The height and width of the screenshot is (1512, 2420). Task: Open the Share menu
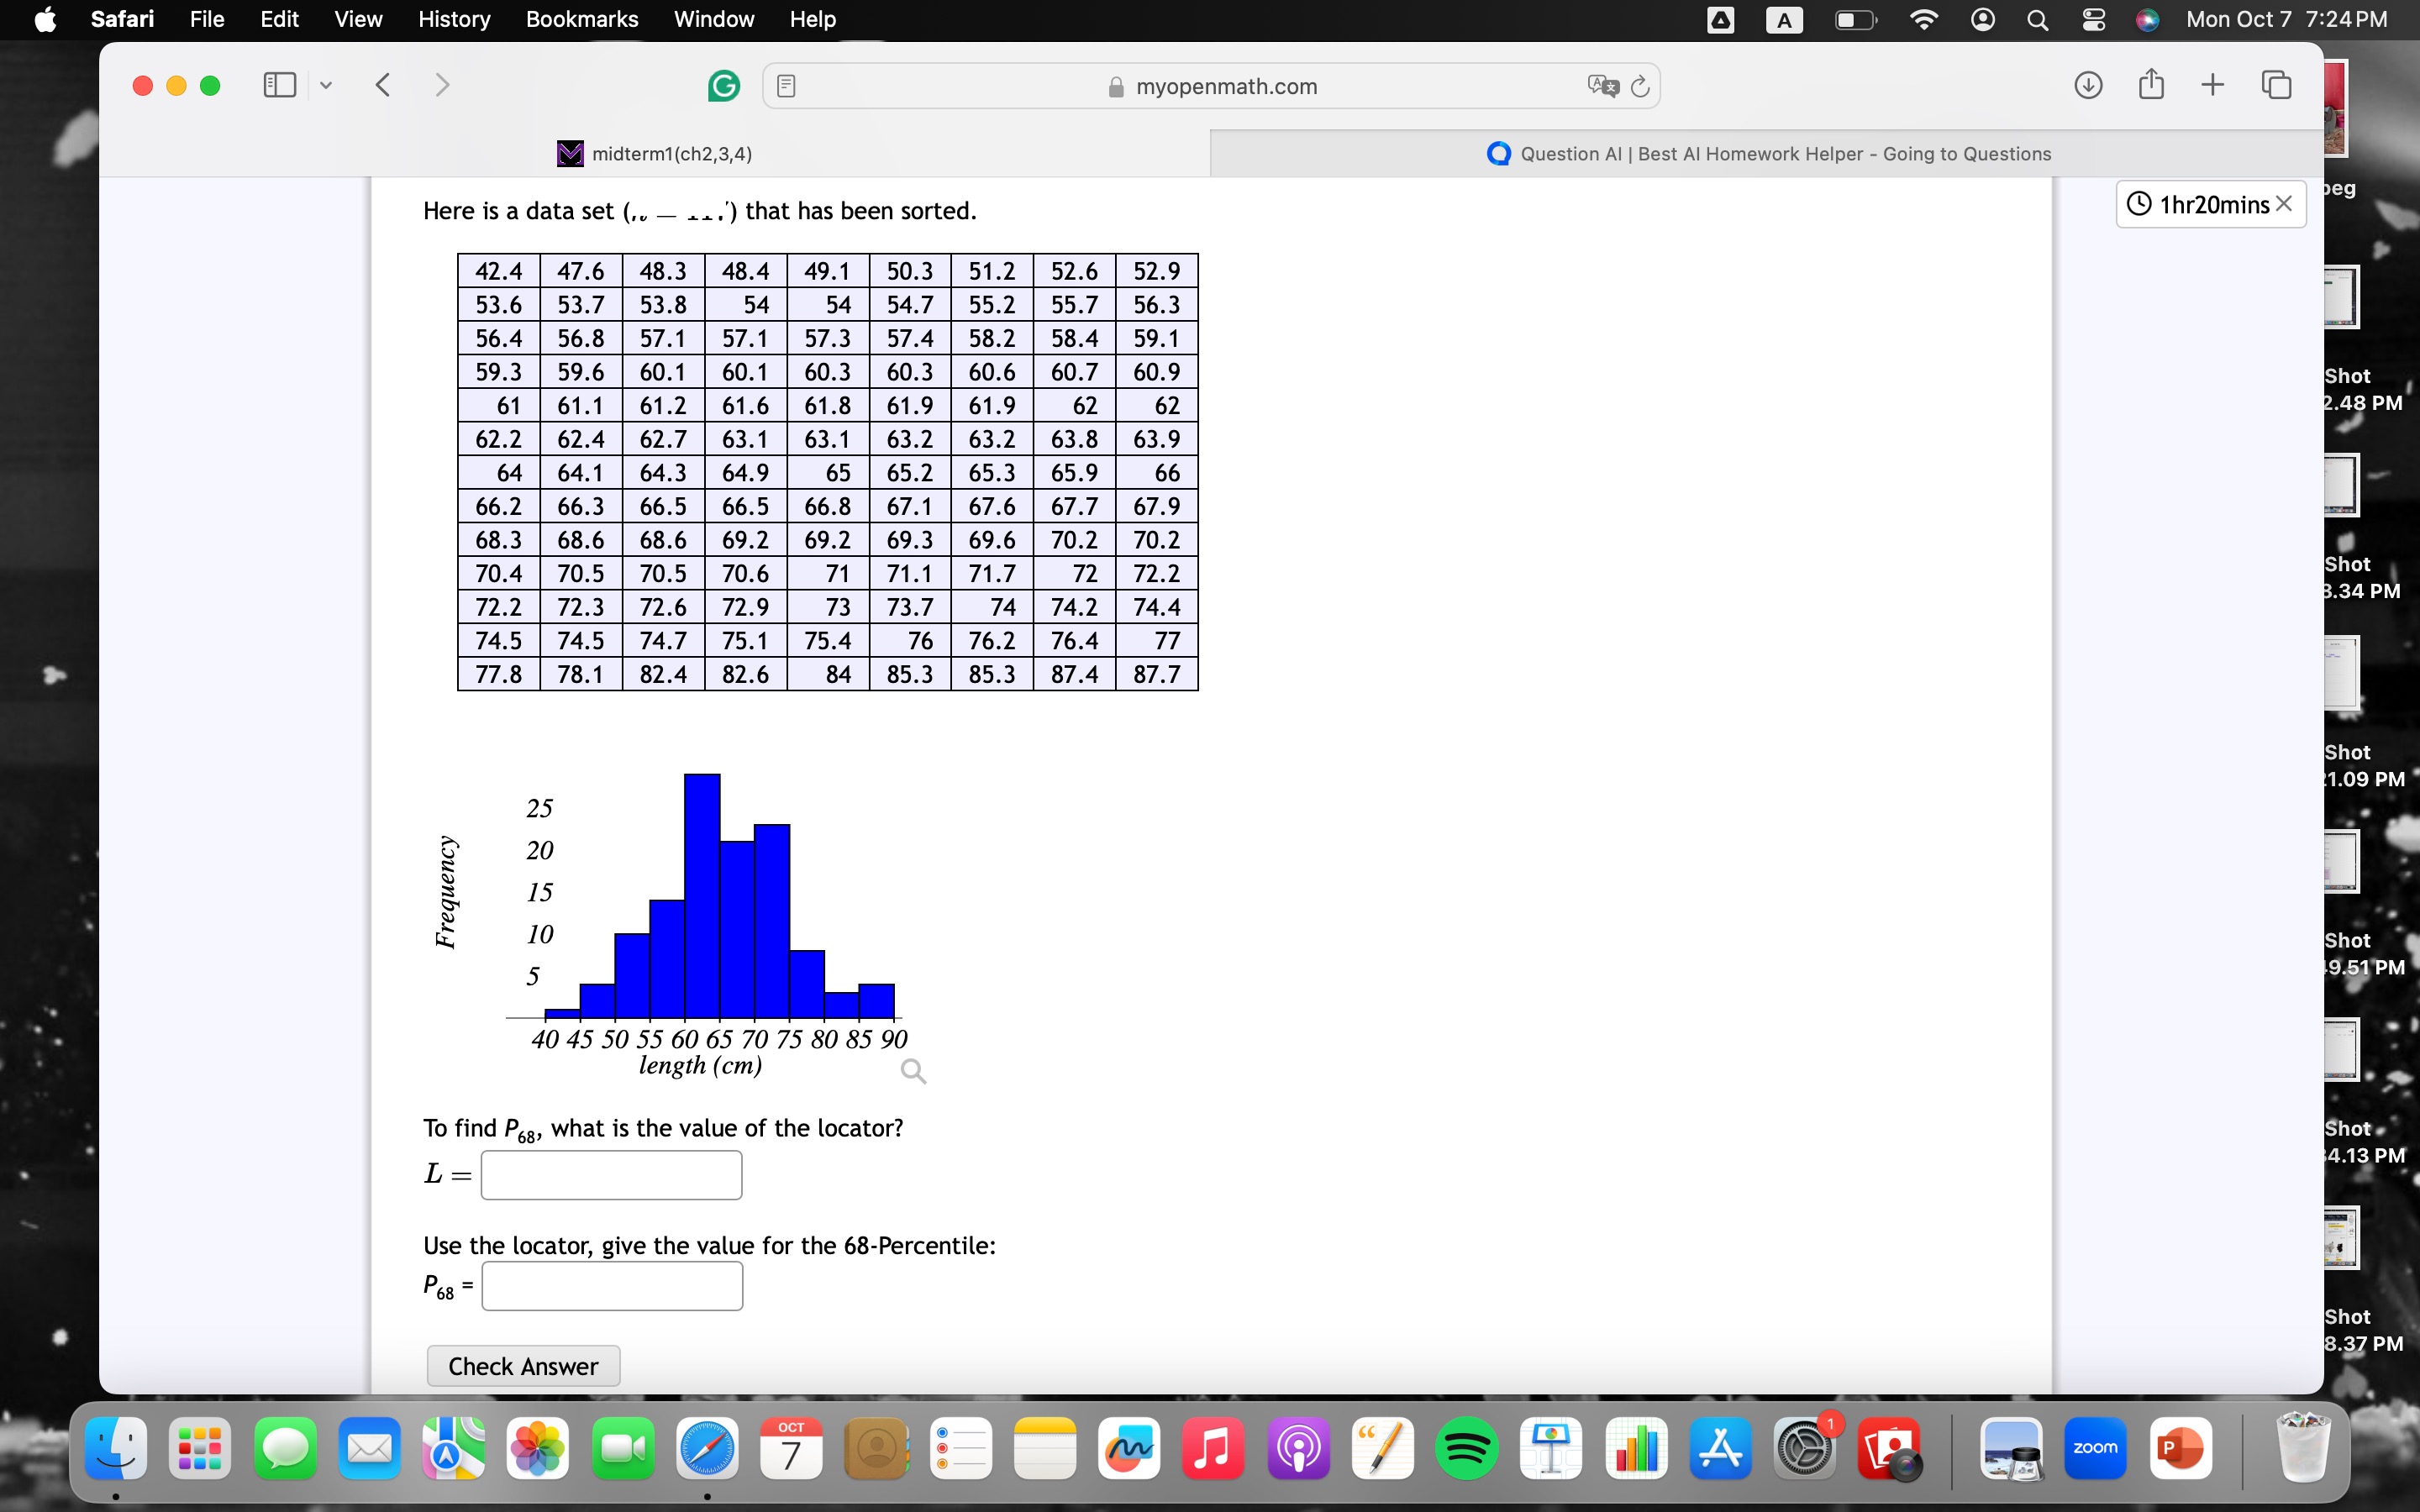coord(2151,84)
